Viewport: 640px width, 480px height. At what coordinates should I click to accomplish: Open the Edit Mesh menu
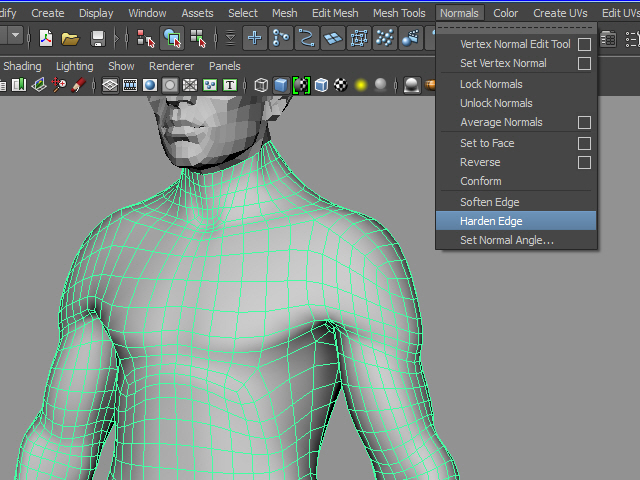coord(335,13)
